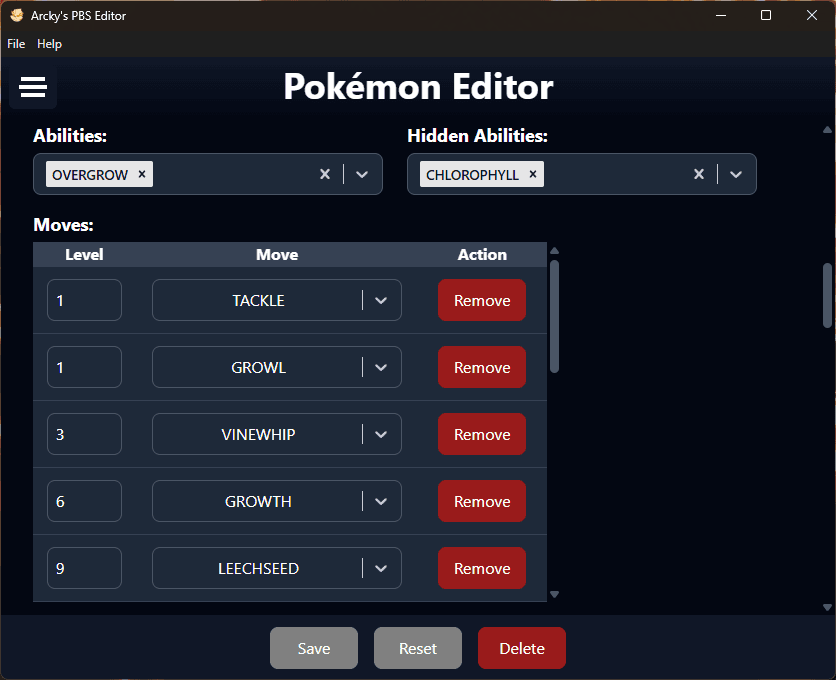Image resolution: width=836 pixels, height=680 pixels.
Task: Click the main page vertical scrollbar thumb
Action: pos(827,295)
